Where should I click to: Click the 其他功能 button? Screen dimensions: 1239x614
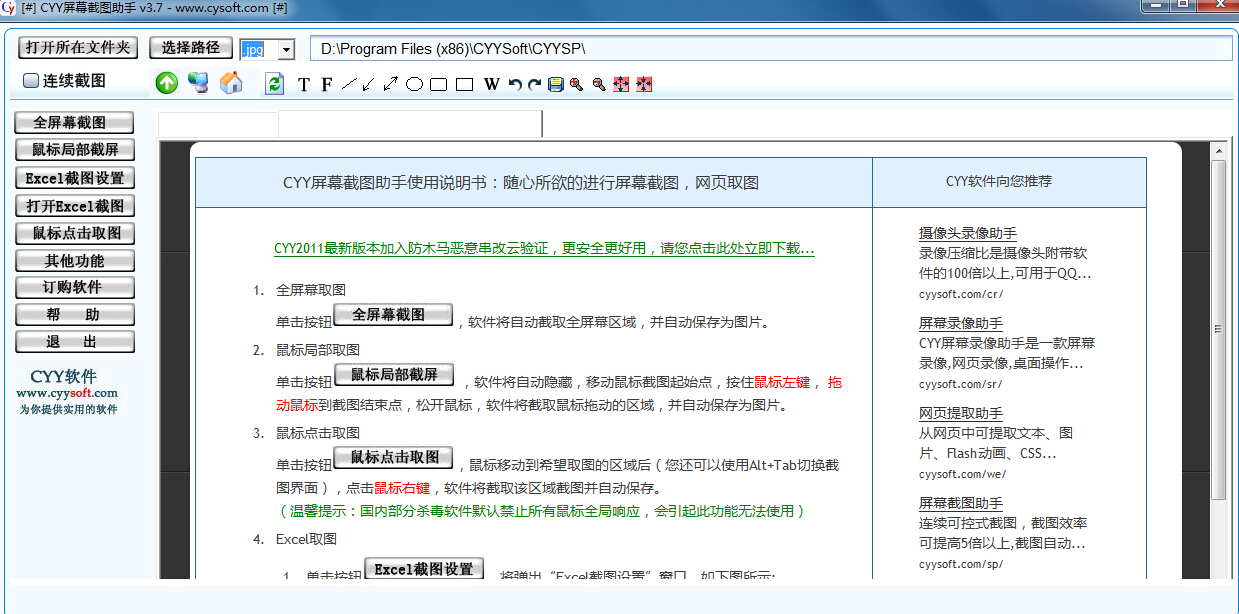click(75, 261)
